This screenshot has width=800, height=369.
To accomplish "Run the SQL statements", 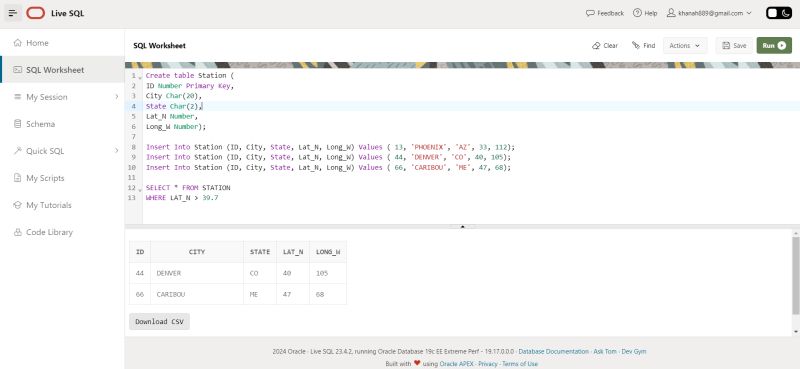I will pos(774,45).
